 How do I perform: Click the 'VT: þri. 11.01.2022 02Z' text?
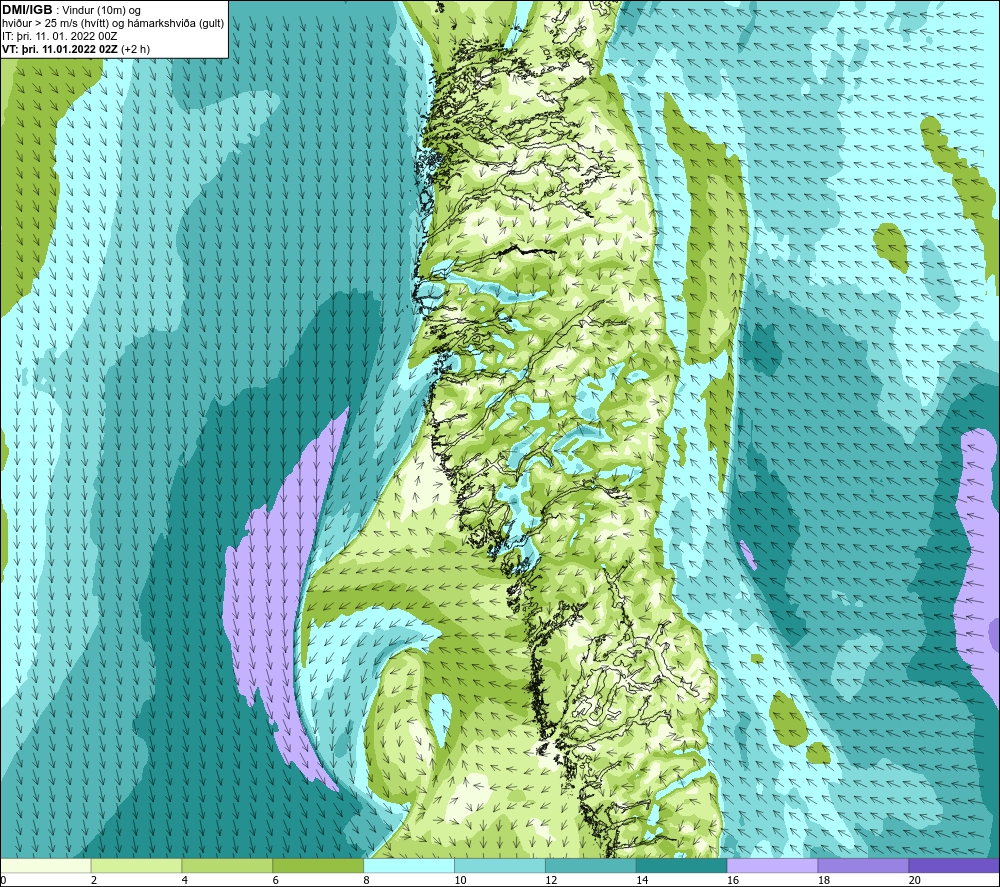pyautogui.click(x=60, y=49)
